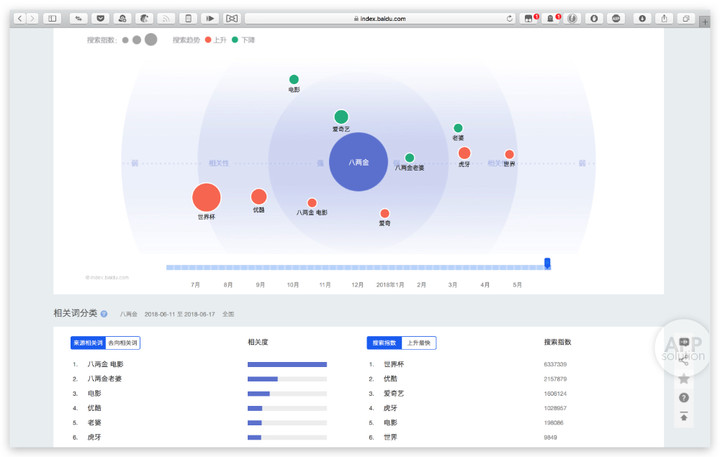Click the 5月 timeline label
This screenshot has height=457, width=720.
click(x=517, y=285)
